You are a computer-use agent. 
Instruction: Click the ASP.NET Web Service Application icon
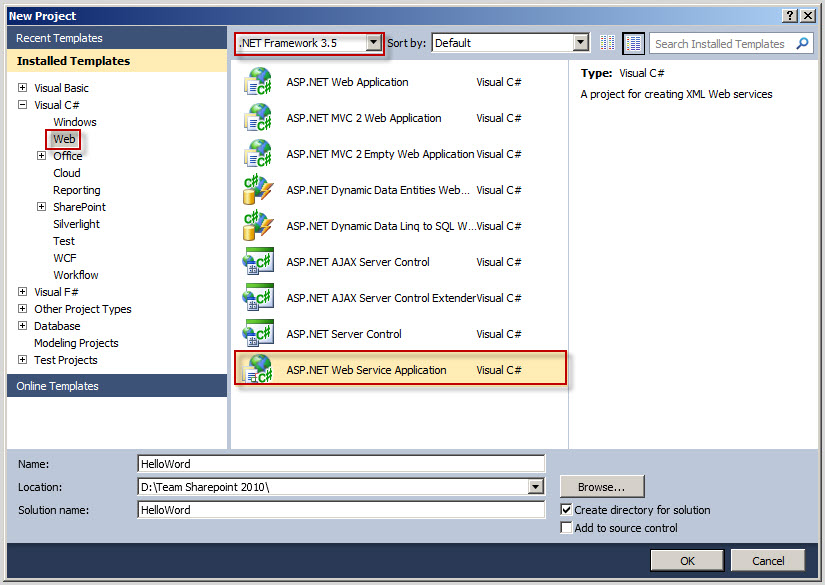258,369
